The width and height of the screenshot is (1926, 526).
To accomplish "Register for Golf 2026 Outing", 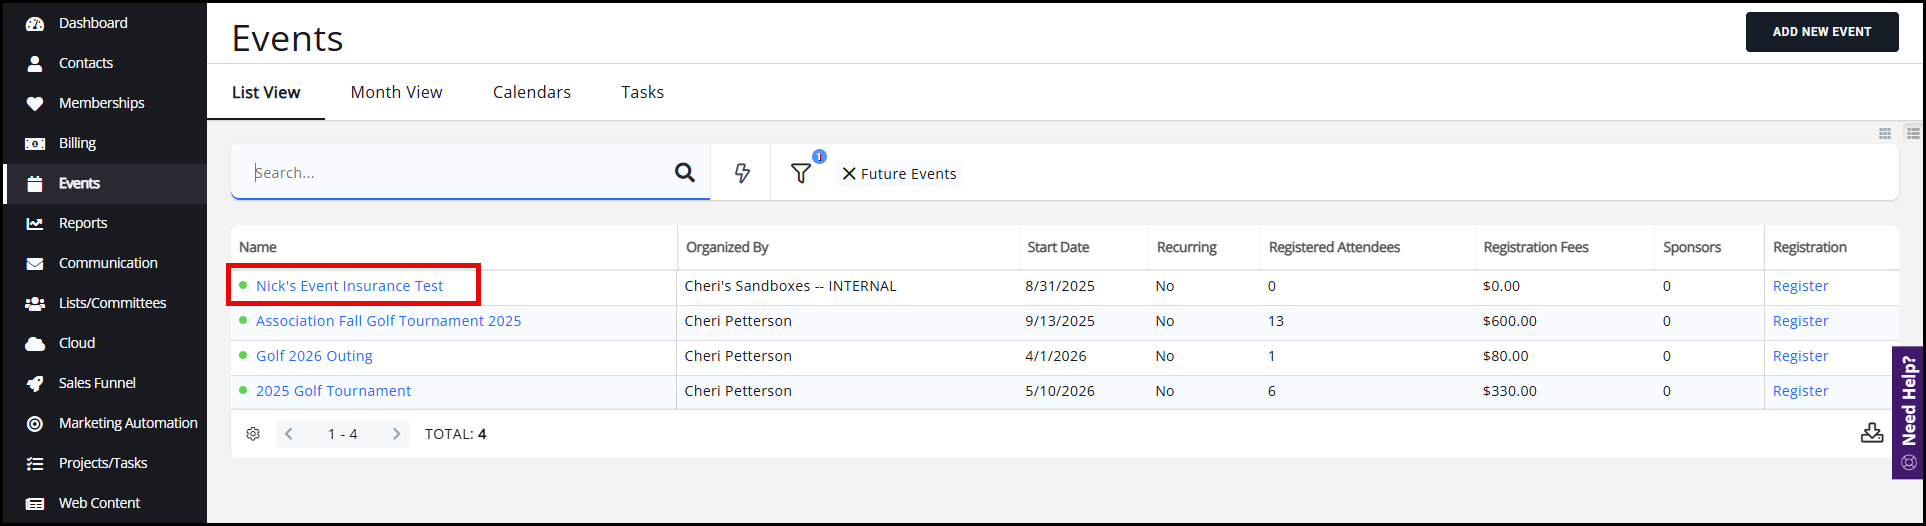I will [1800, 356].
